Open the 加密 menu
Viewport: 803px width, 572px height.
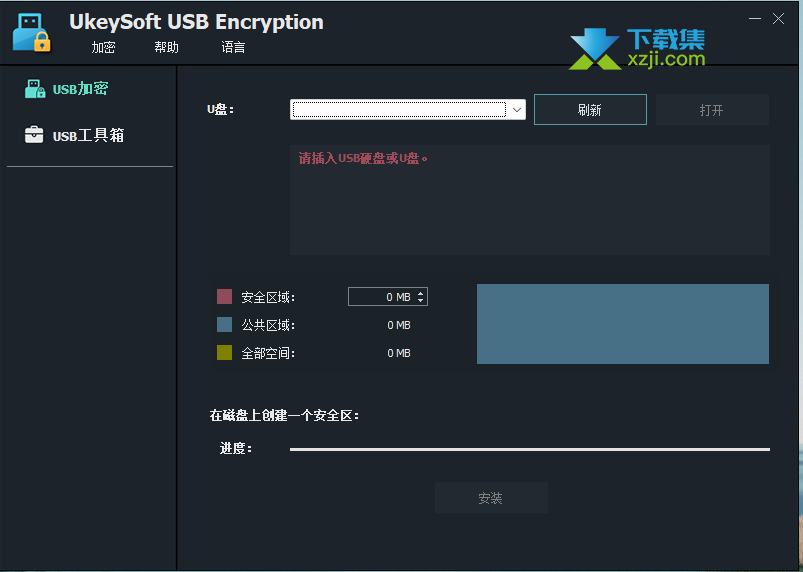[103, 48]
